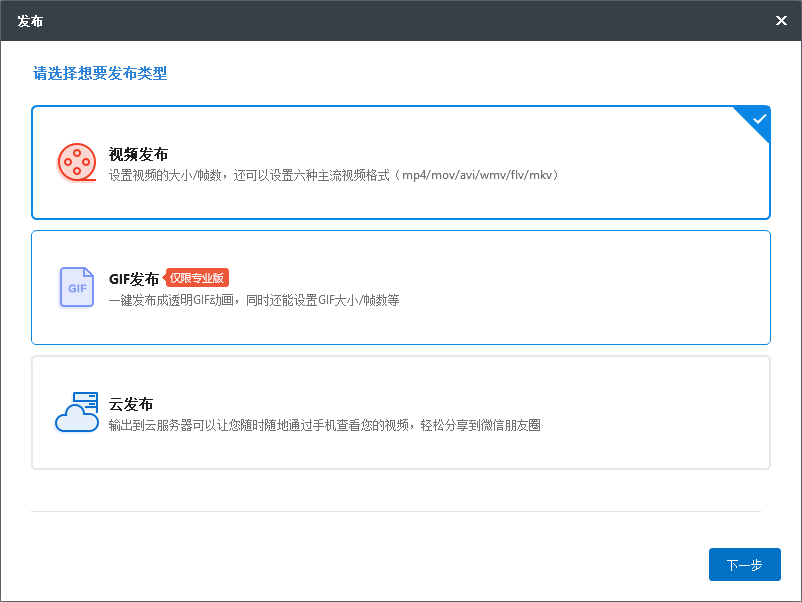
Task: Click the 发布 title bar label
Action: tap(30, 21)
